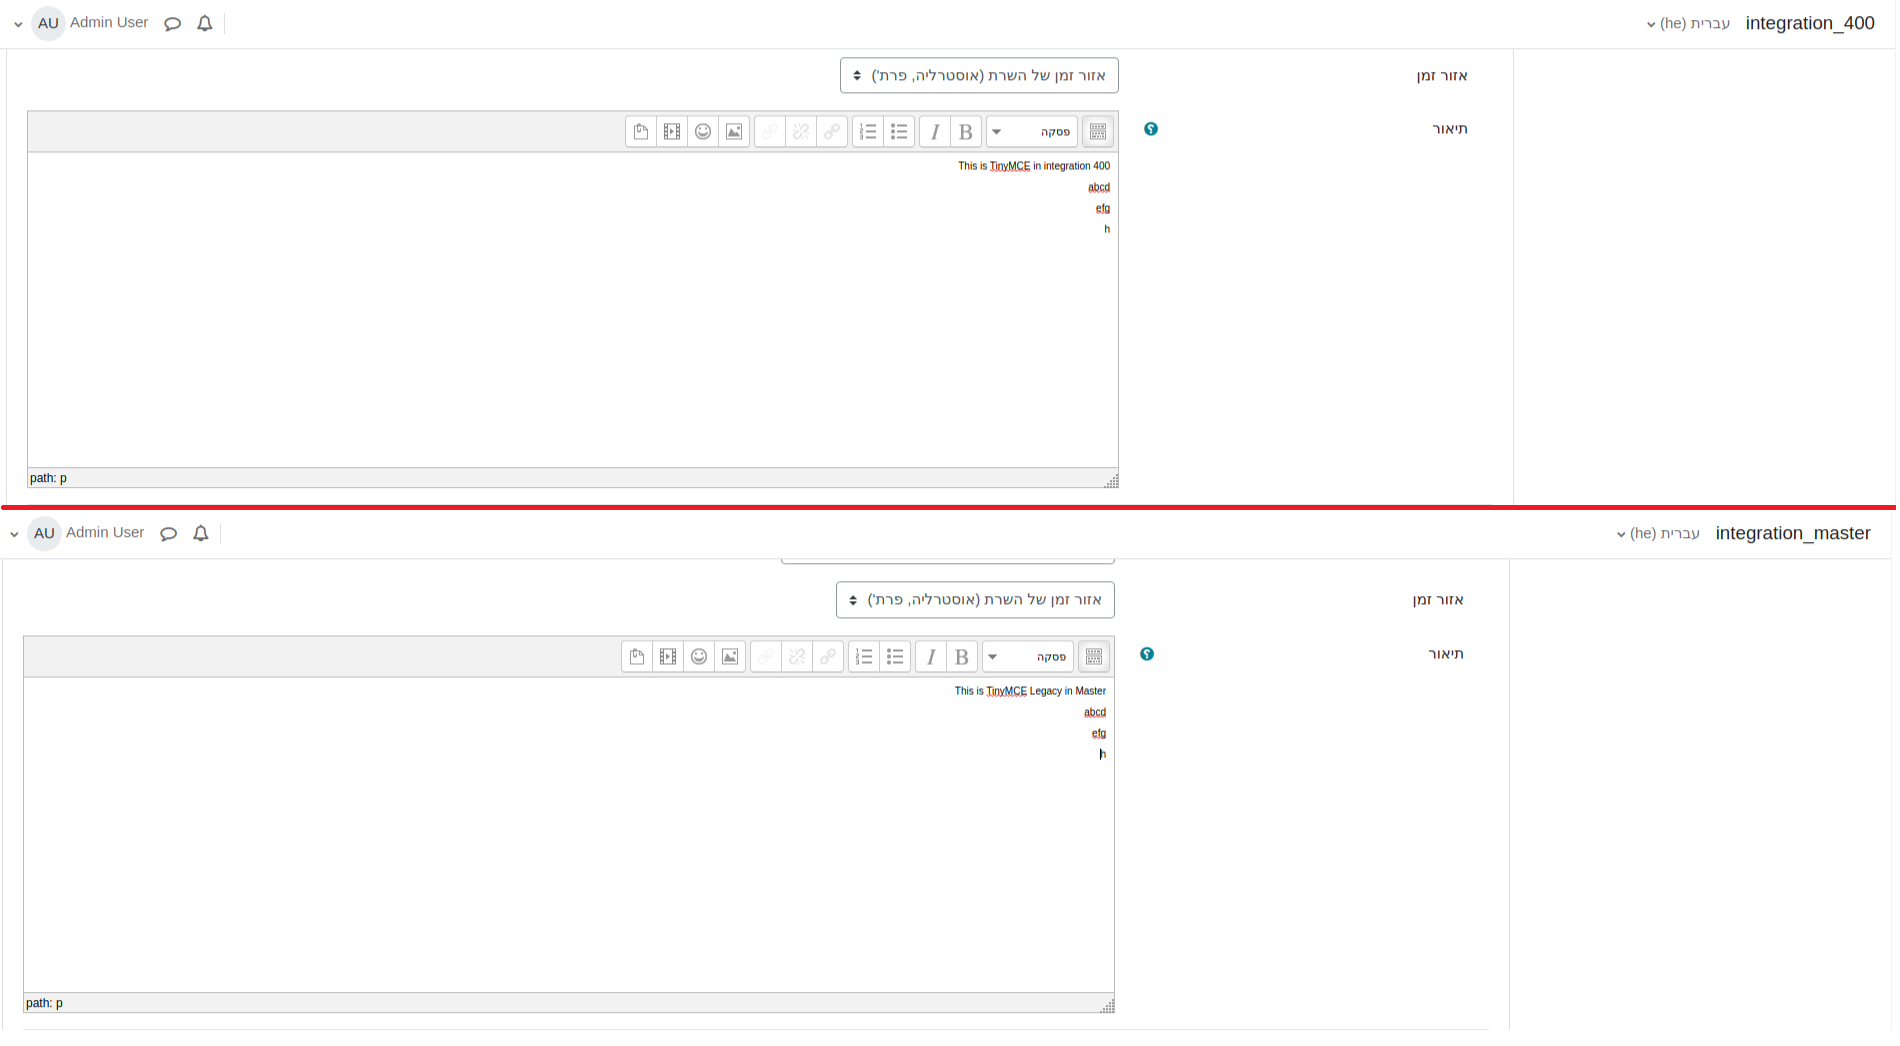Insert image in integration_400 editor
The width and height of the screenshot is (1900, 1046).
click(x=734, y=132)
